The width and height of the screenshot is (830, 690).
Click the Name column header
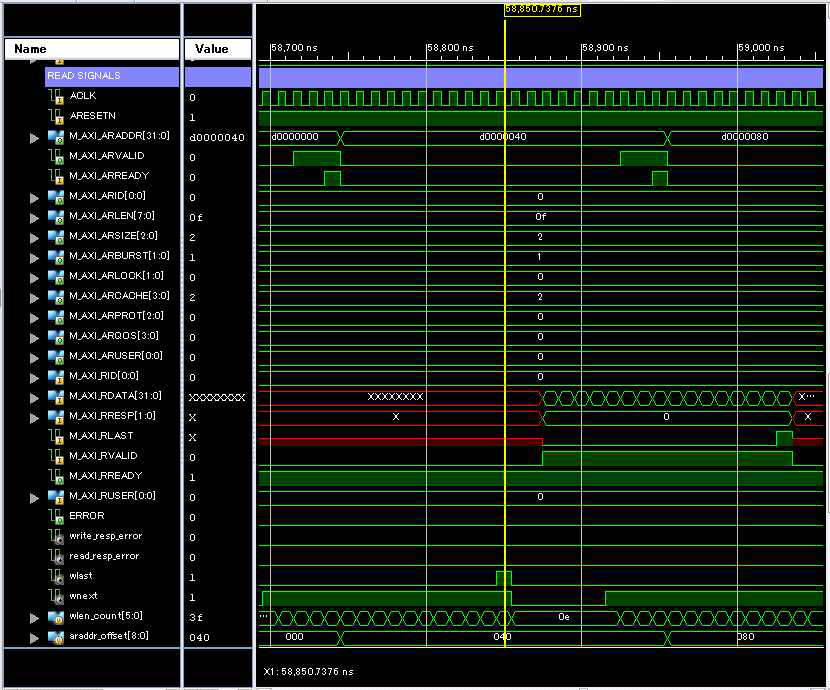[x=90, y=49]
